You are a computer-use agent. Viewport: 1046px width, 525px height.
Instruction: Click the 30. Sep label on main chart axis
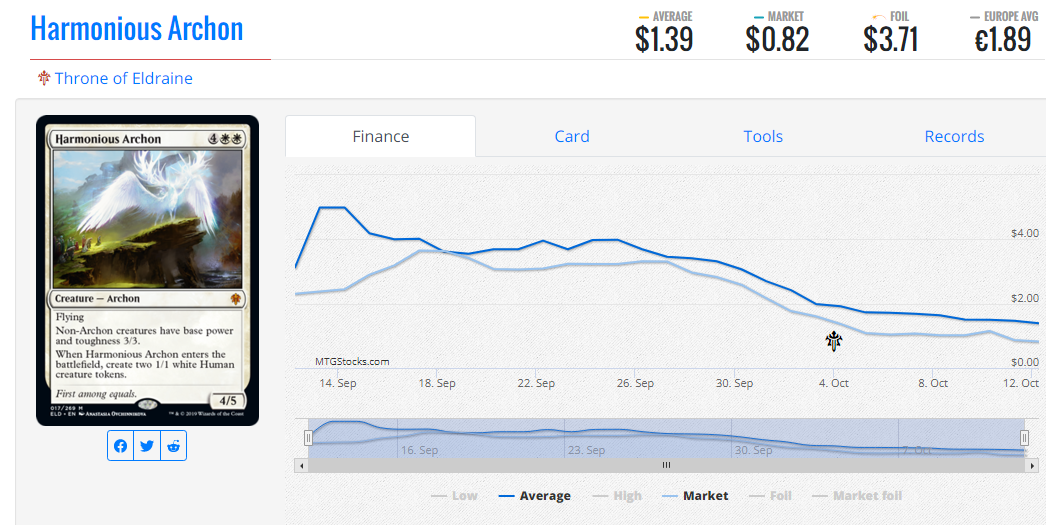coord(734,383)
